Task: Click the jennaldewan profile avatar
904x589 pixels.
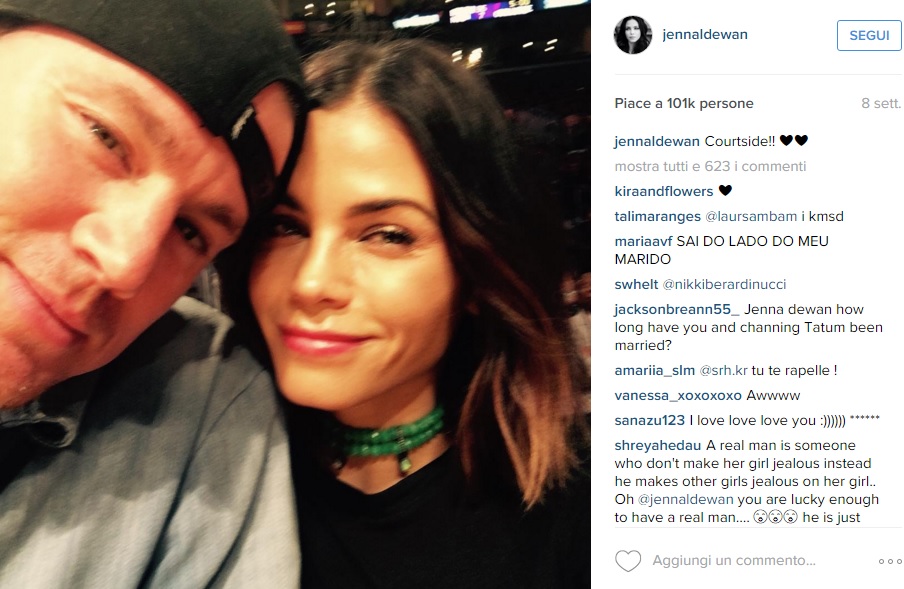Action: 633,35
